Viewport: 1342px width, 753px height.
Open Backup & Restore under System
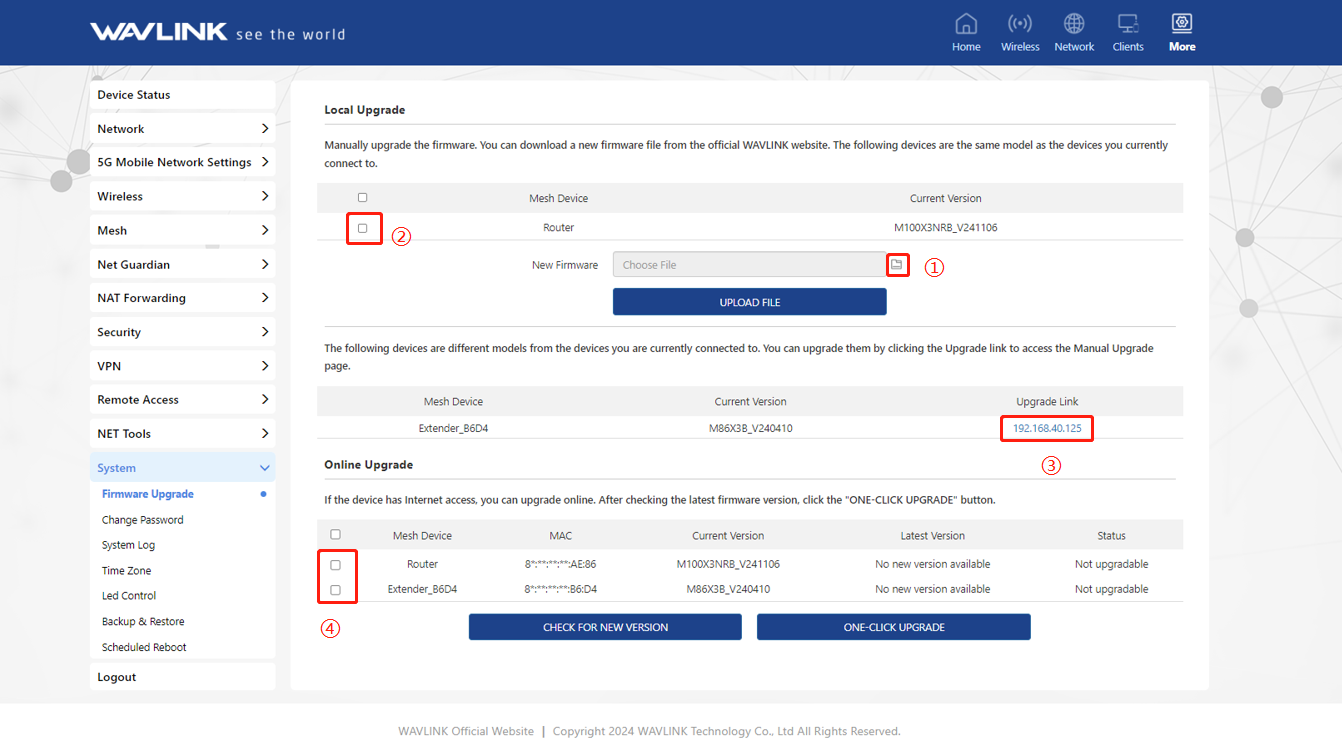click(143, 622)
